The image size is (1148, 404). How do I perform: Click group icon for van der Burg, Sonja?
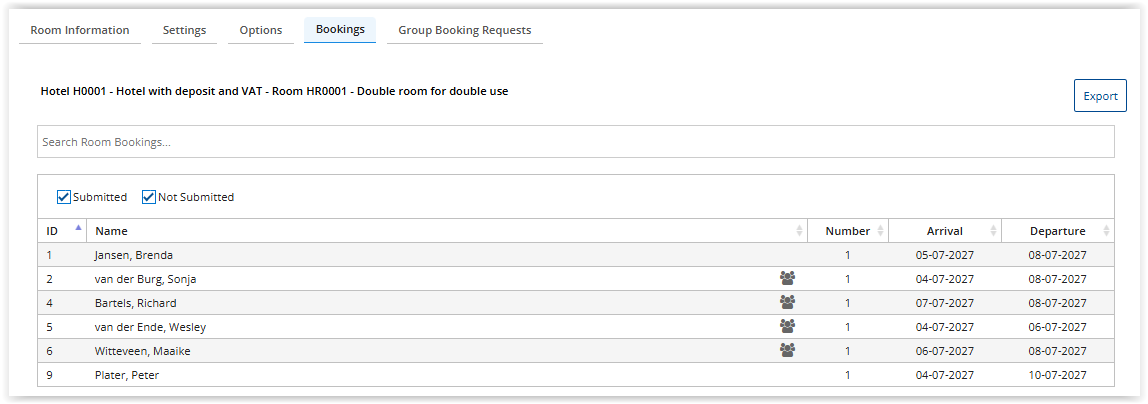787,278
